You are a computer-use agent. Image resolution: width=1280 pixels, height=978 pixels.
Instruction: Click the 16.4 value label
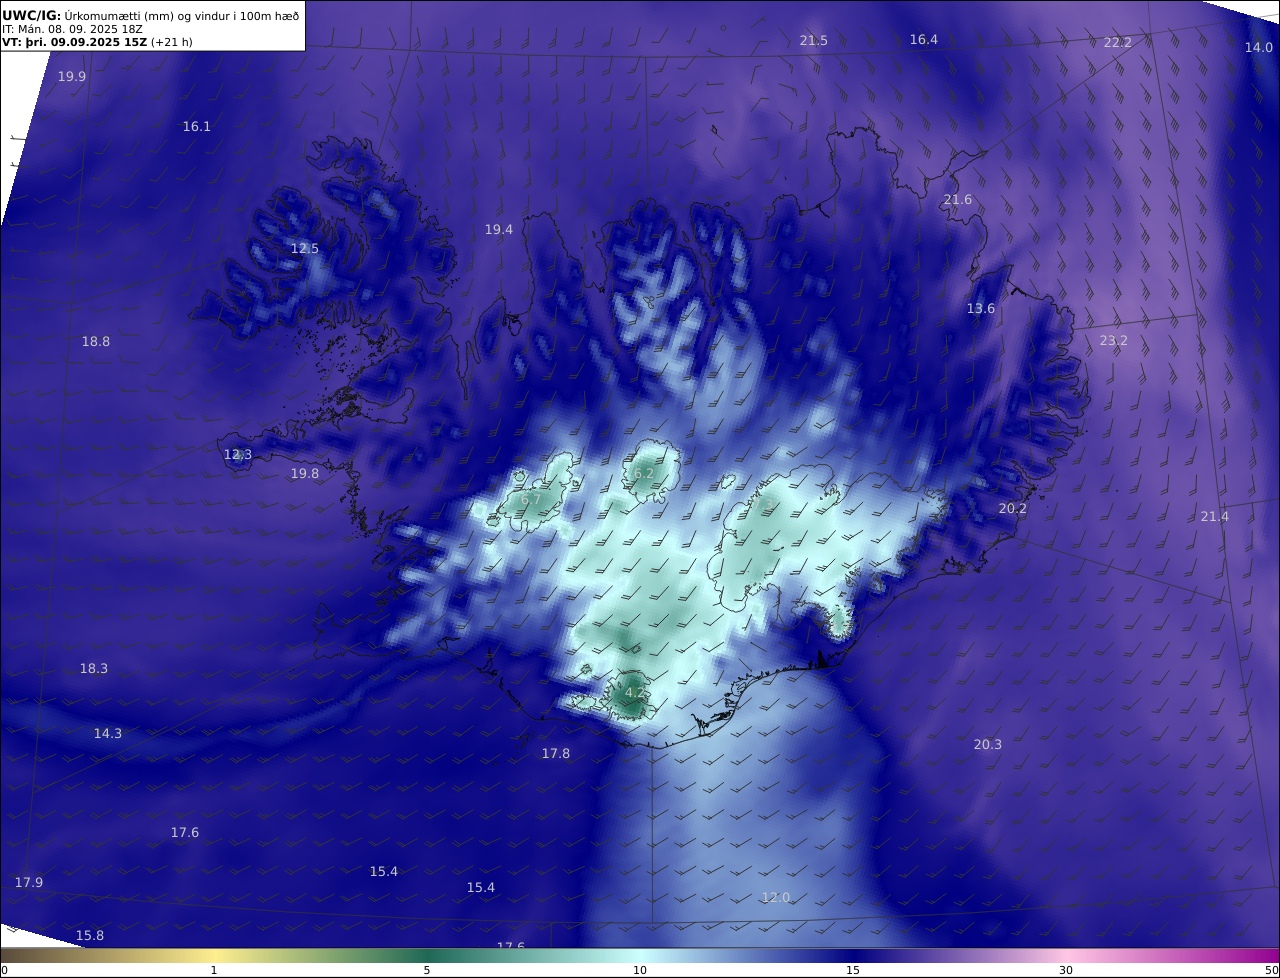924,40
